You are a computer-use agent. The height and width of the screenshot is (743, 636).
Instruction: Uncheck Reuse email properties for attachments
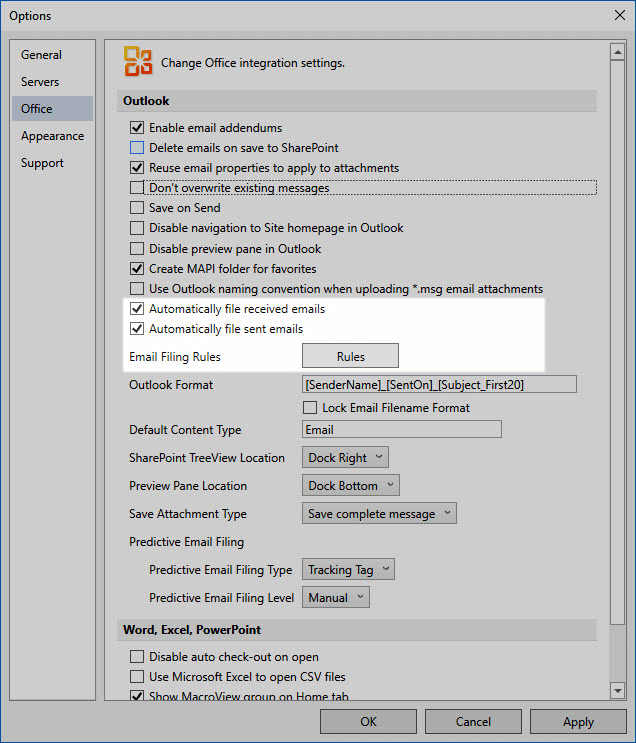pyautogui.click(x=137, y=168)
